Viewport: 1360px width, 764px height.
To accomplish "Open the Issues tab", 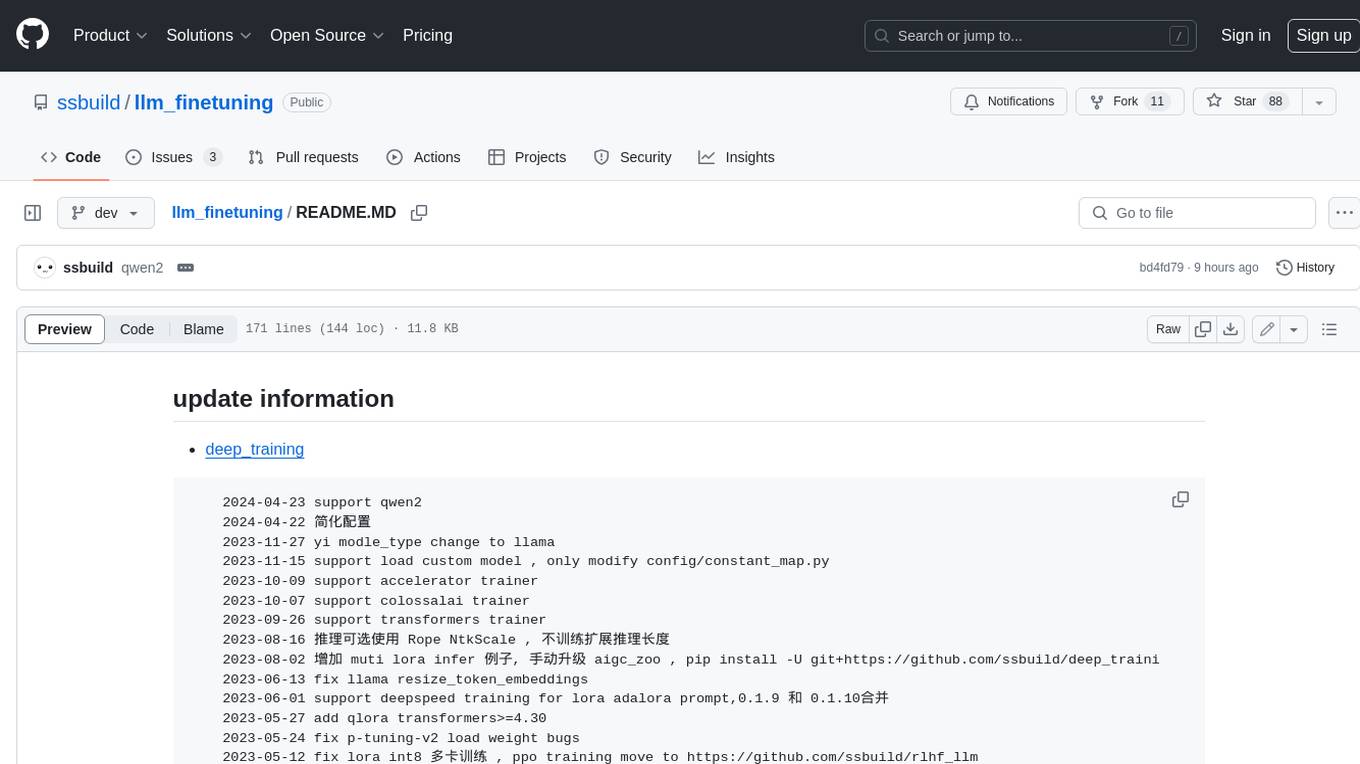I will point(173,157).
